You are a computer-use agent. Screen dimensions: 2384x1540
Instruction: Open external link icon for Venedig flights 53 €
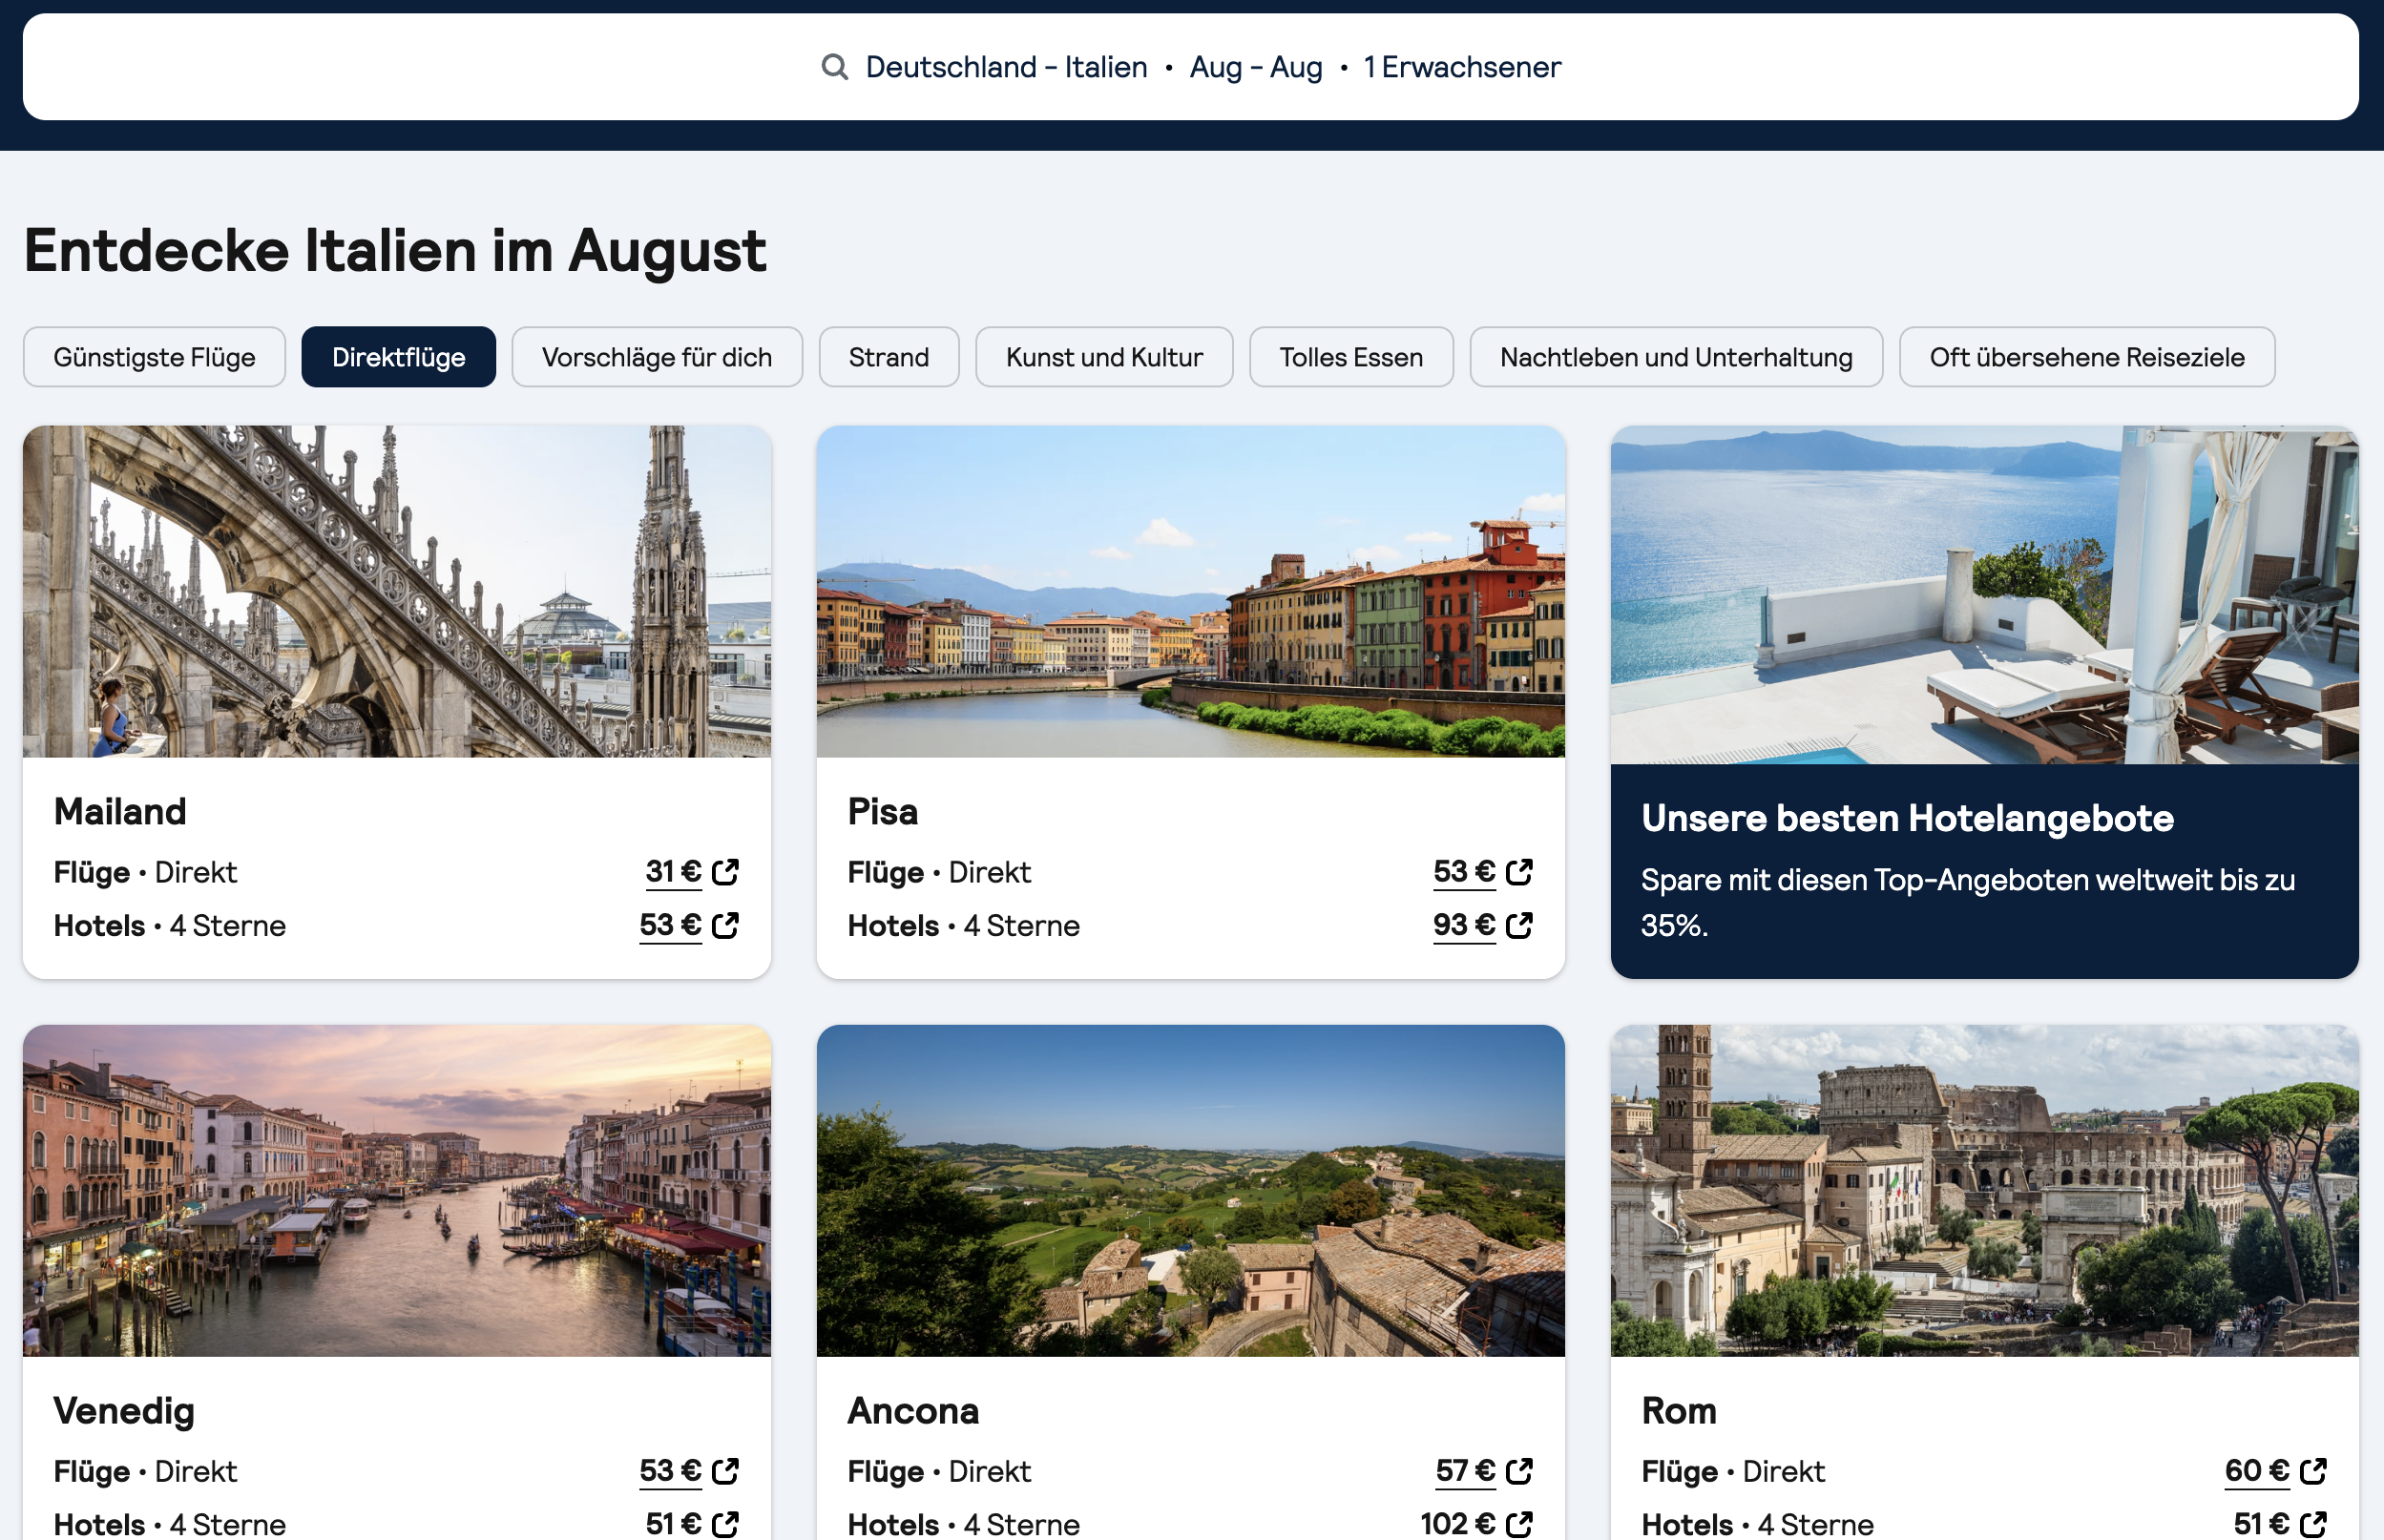click(x=725, y=1471)
